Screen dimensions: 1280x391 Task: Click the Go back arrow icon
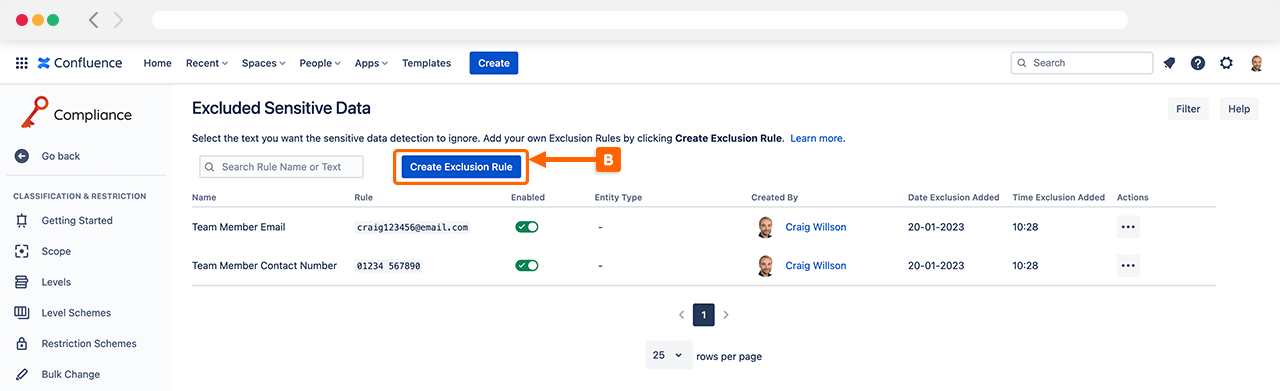[22, 156]
